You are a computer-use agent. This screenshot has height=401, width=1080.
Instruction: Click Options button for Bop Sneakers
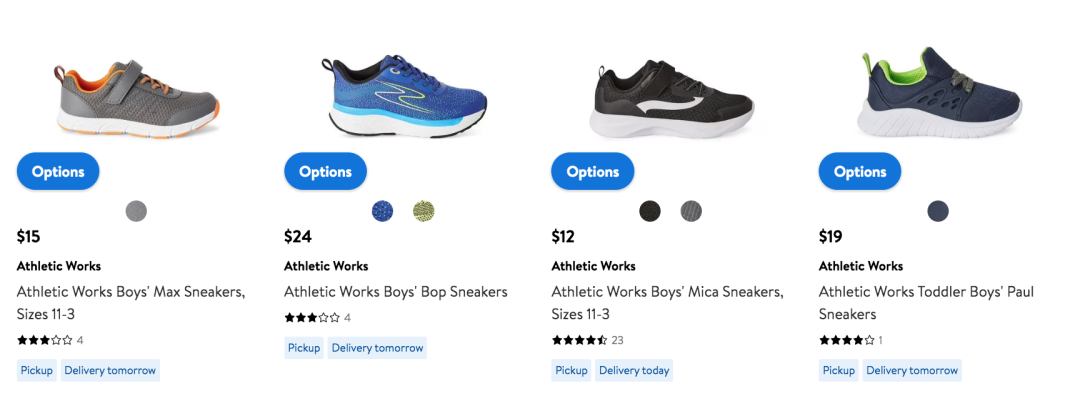(325, 171)
